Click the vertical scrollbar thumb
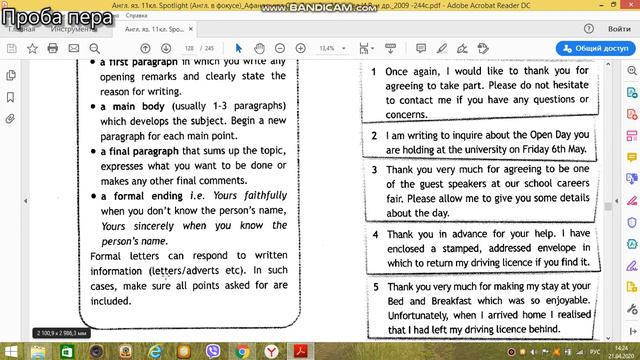Viewport: 640px width, 360px height. click(608, 206)
